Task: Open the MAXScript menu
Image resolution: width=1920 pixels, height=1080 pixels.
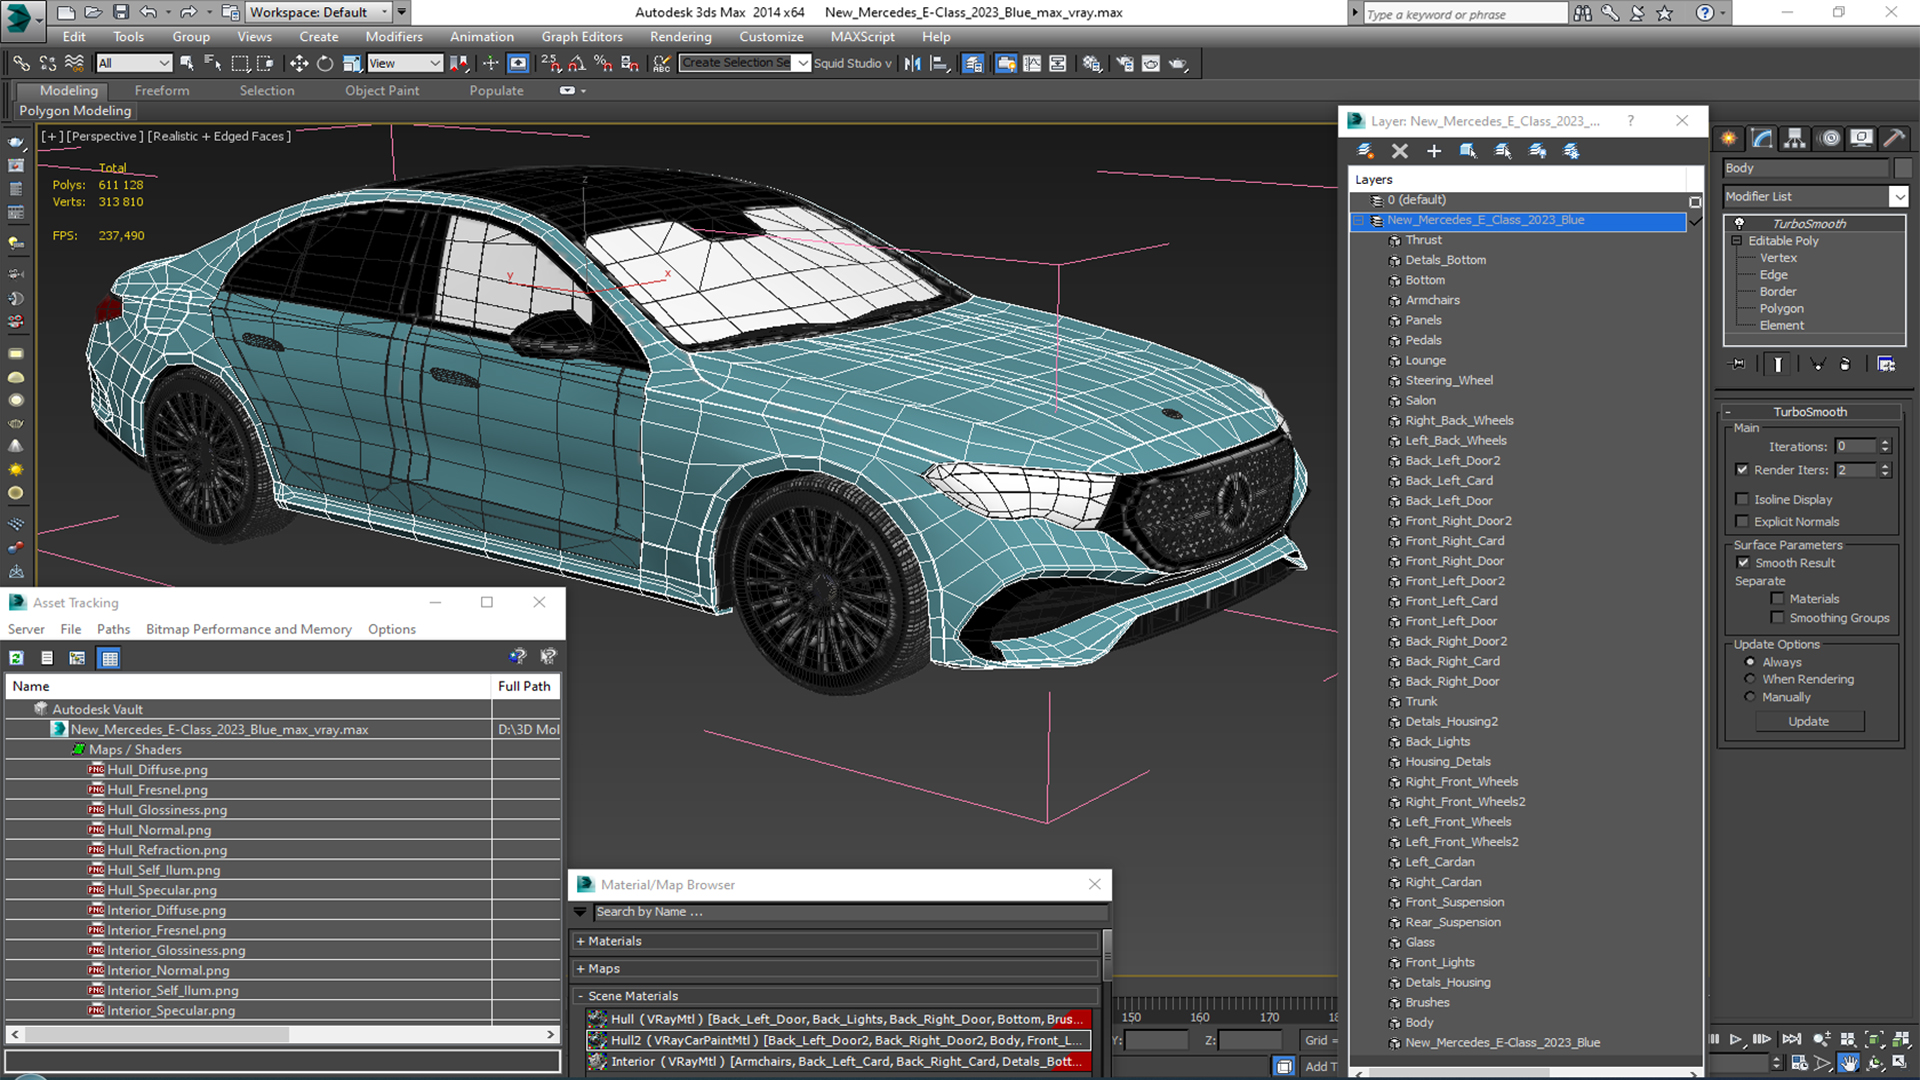Action: pos(862,37)
